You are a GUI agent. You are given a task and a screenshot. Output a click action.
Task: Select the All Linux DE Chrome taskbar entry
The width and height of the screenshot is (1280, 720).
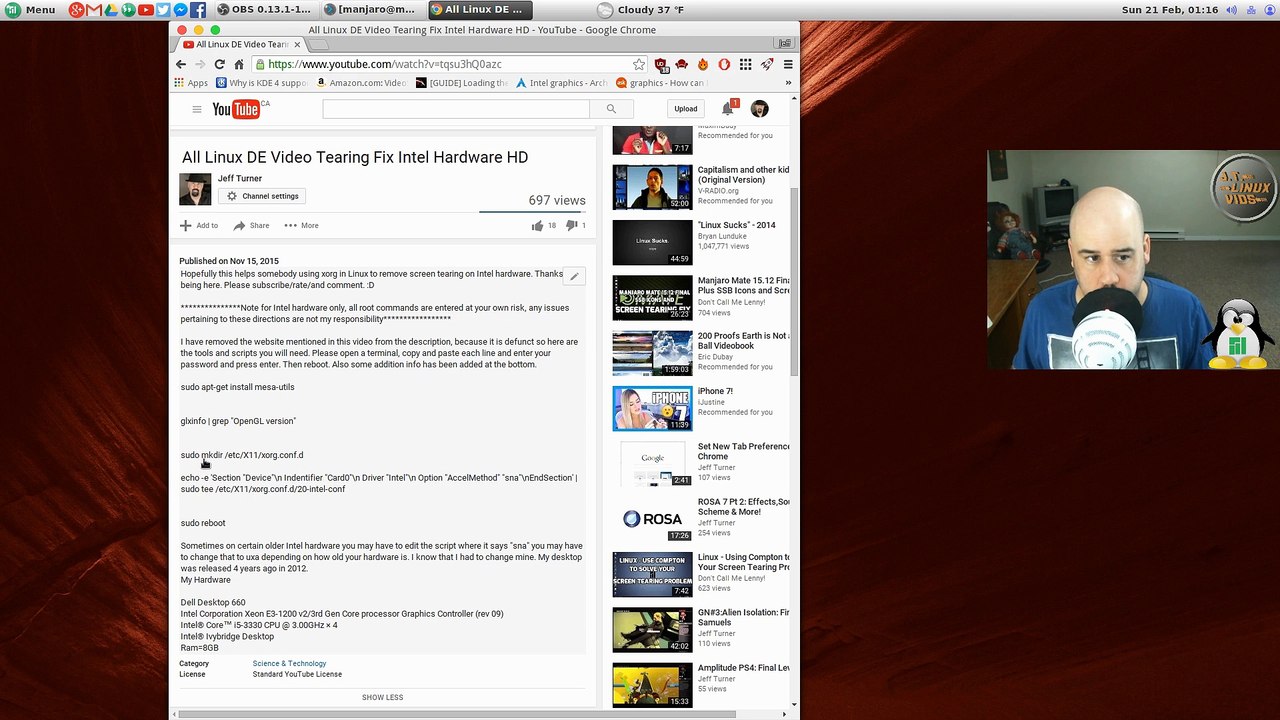479,10
